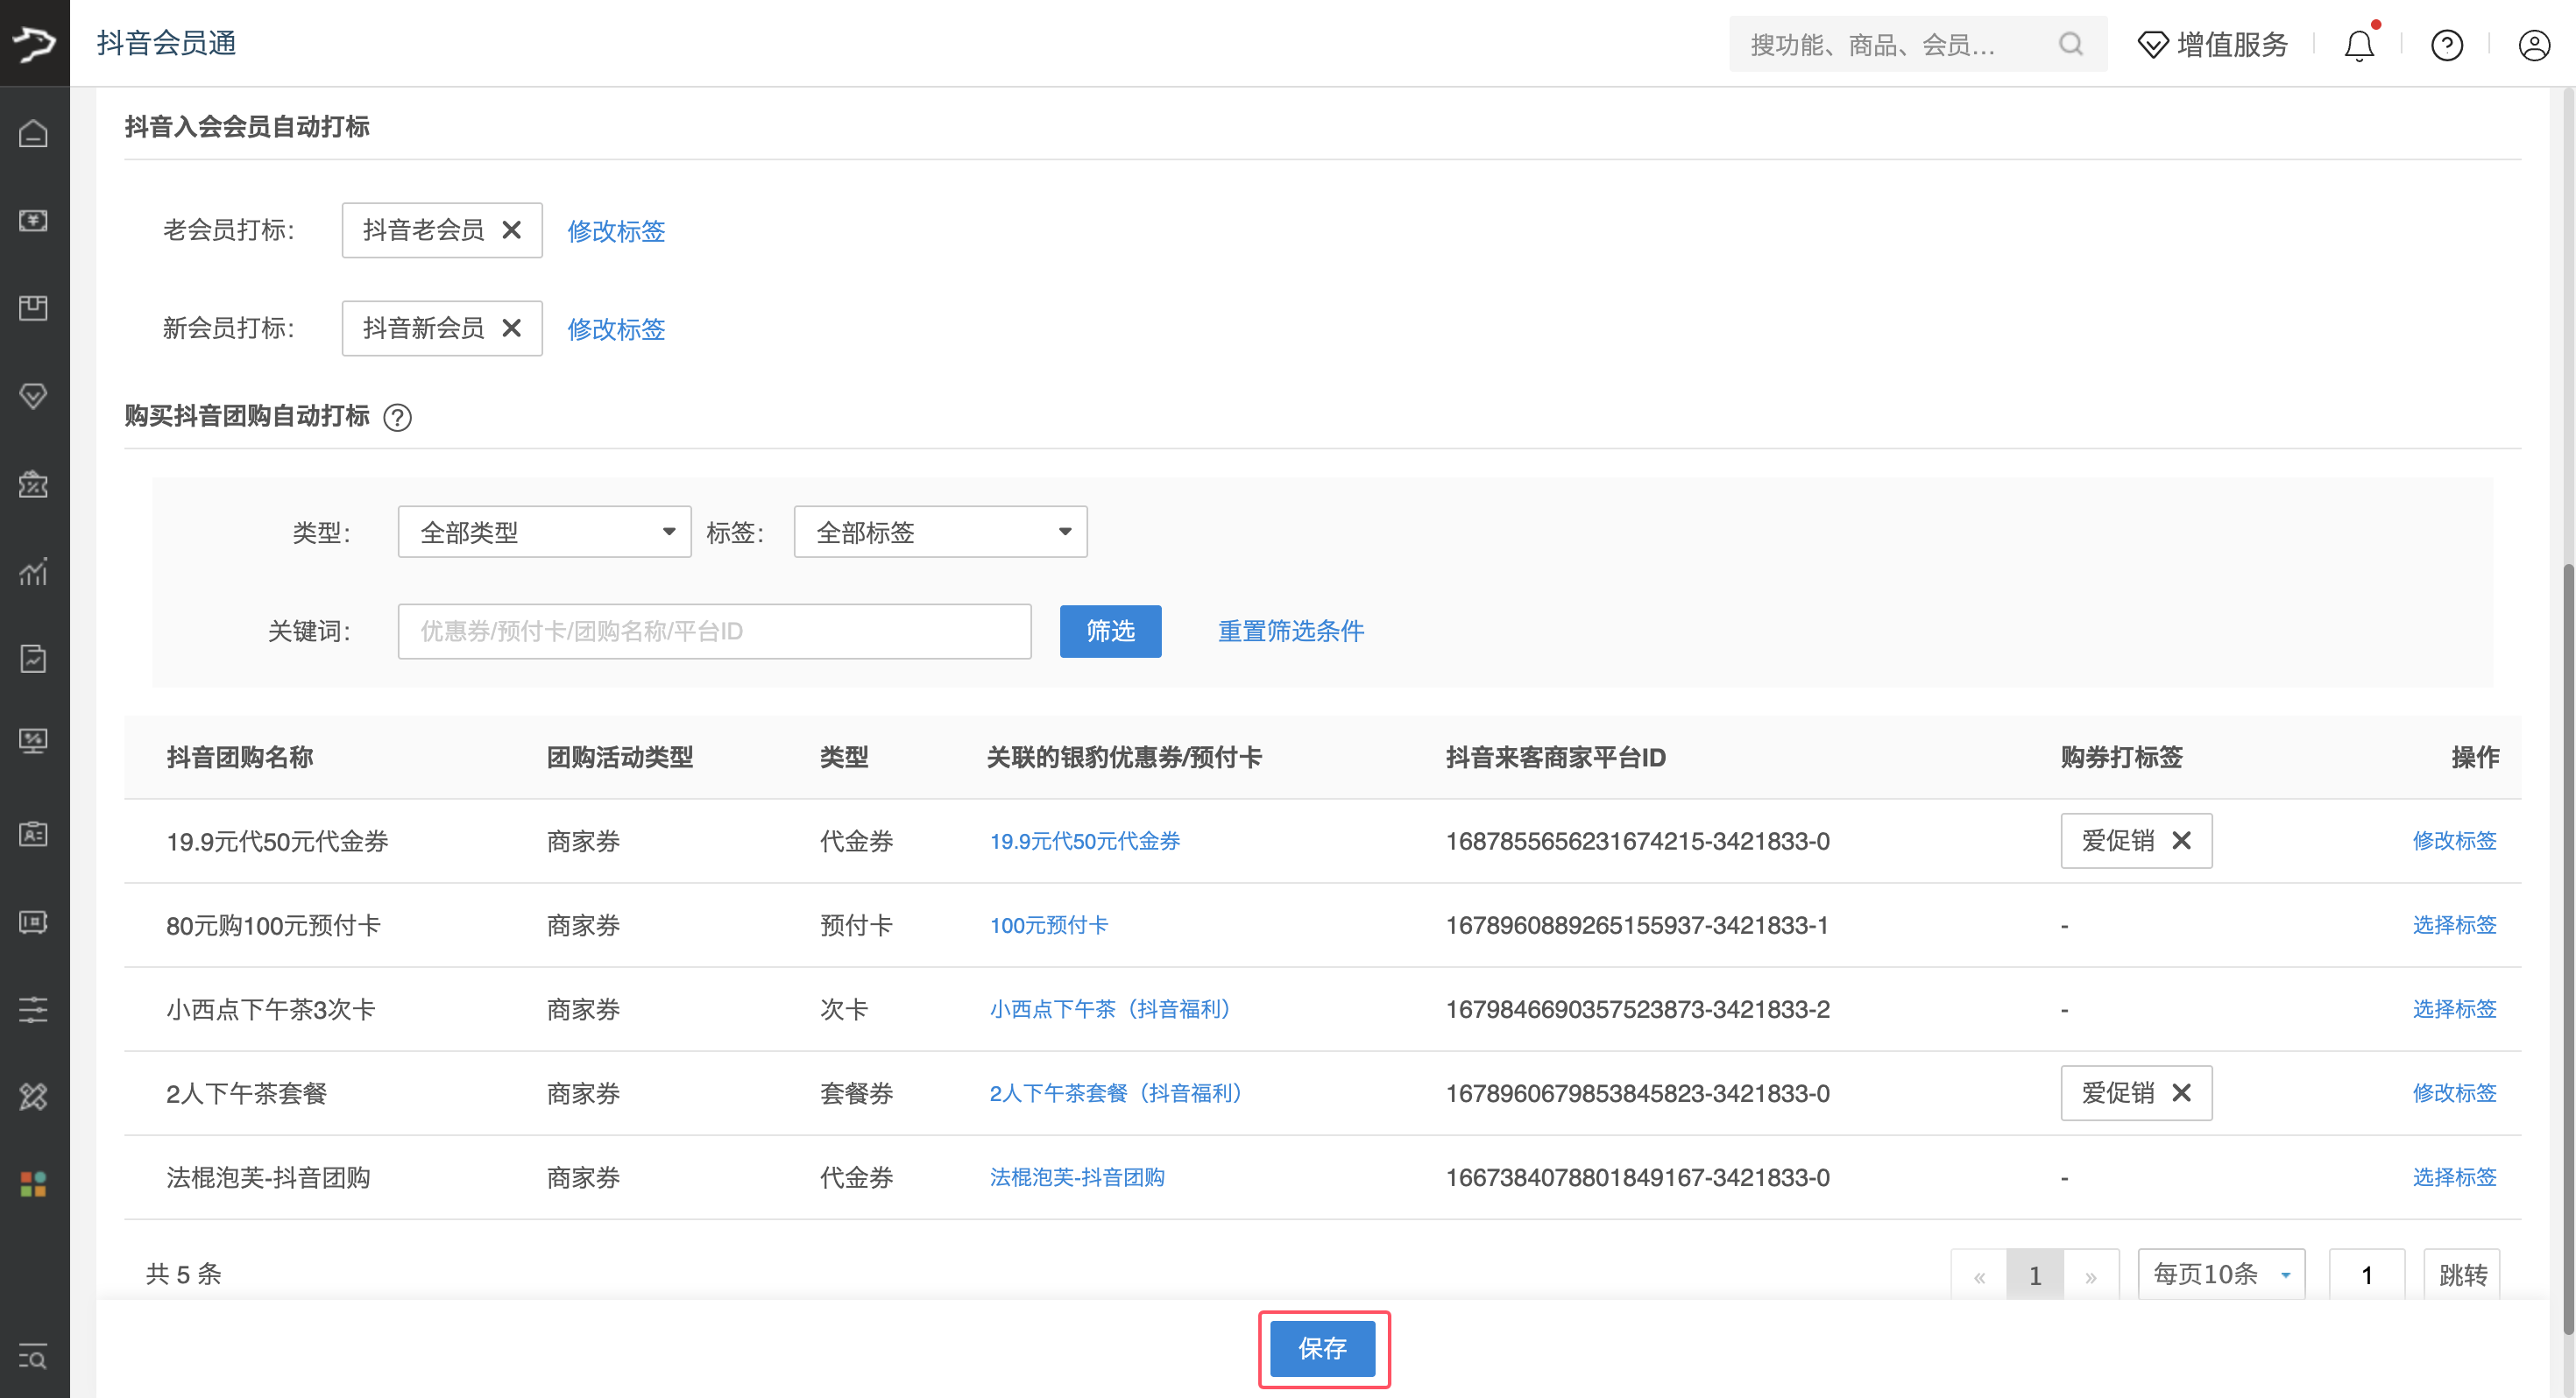Image resolution: width=2576 pixels, height=1398 pixels.
Task: Open the home icon in sidebar
Action: [x=33, y=133]
